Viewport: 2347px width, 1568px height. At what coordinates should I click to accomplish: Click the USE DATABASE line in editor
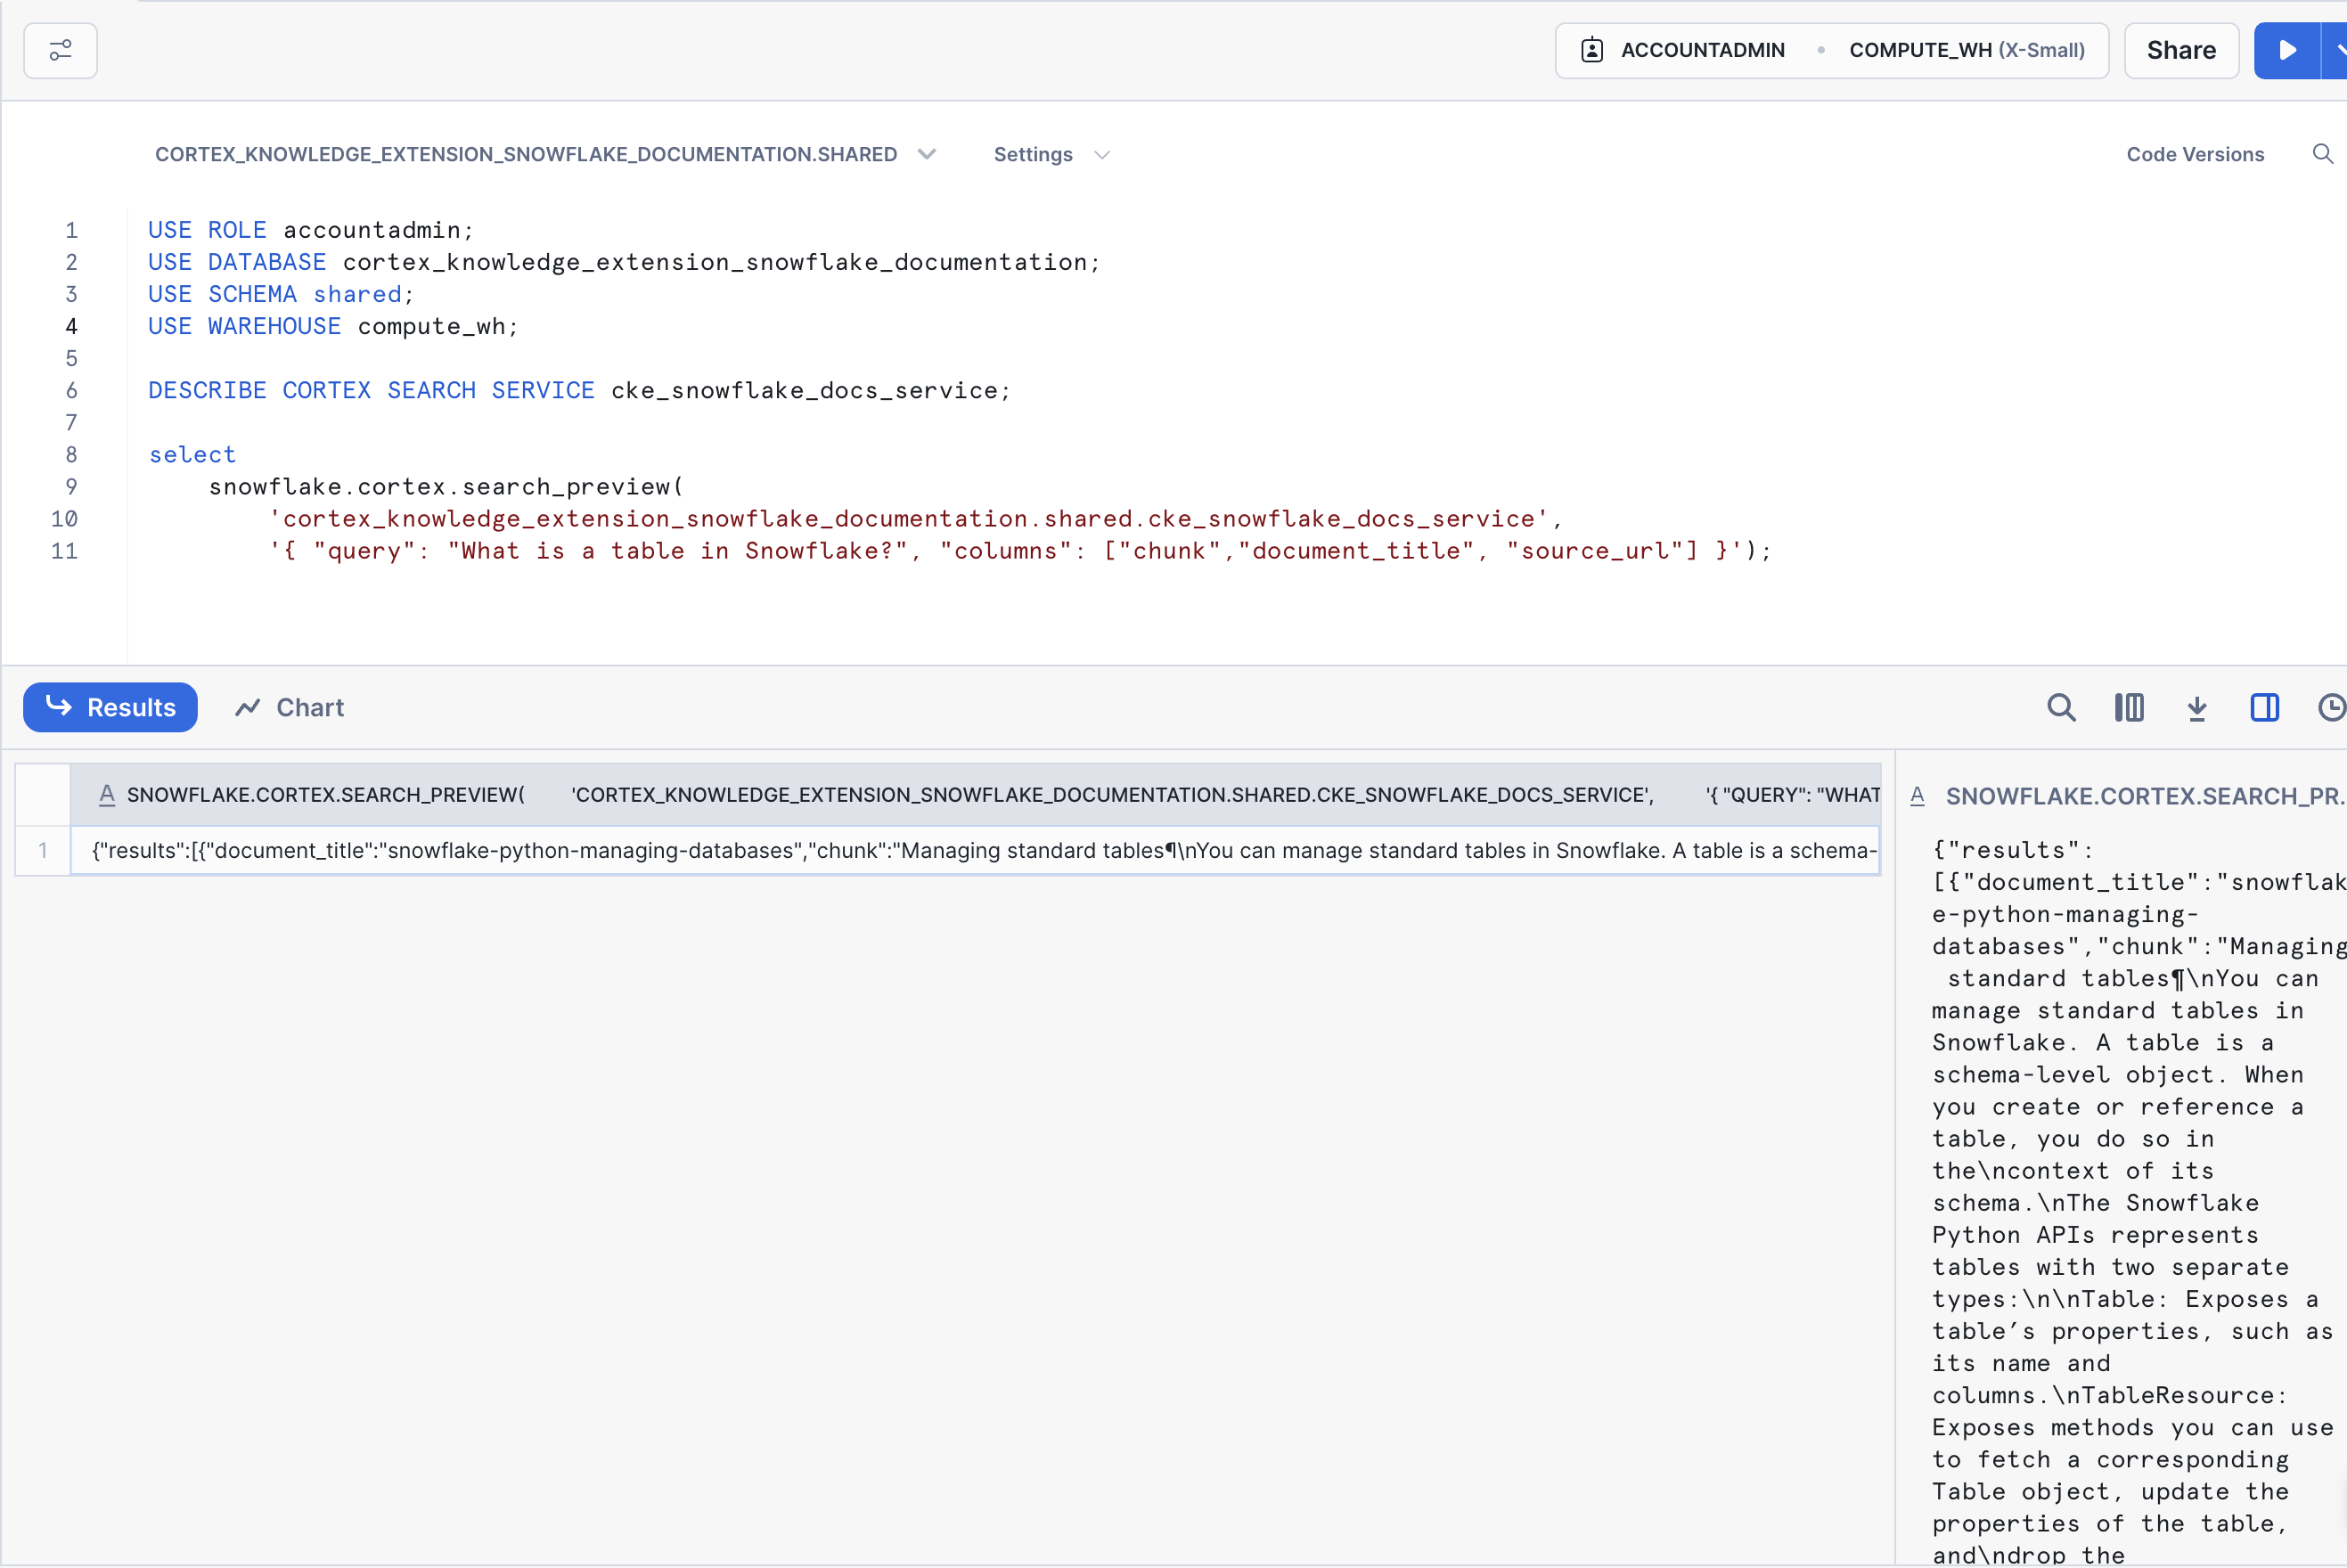tap(623, 262)
